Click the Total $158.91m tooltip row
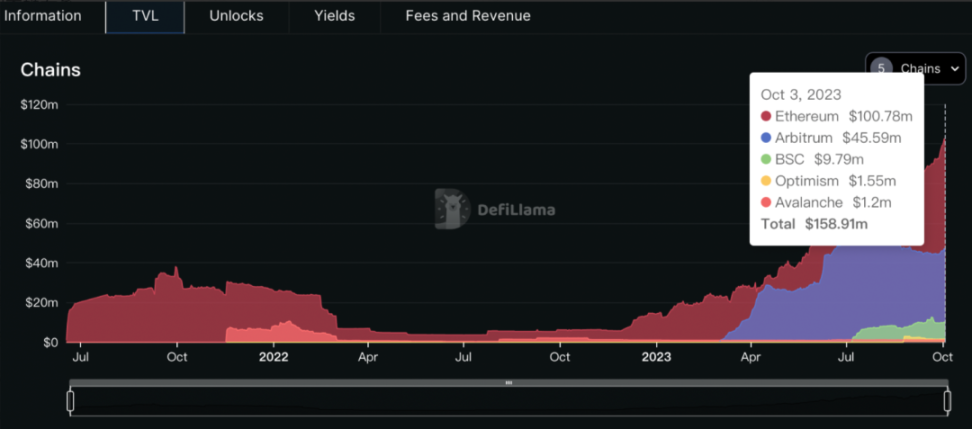 coord(814,224)
